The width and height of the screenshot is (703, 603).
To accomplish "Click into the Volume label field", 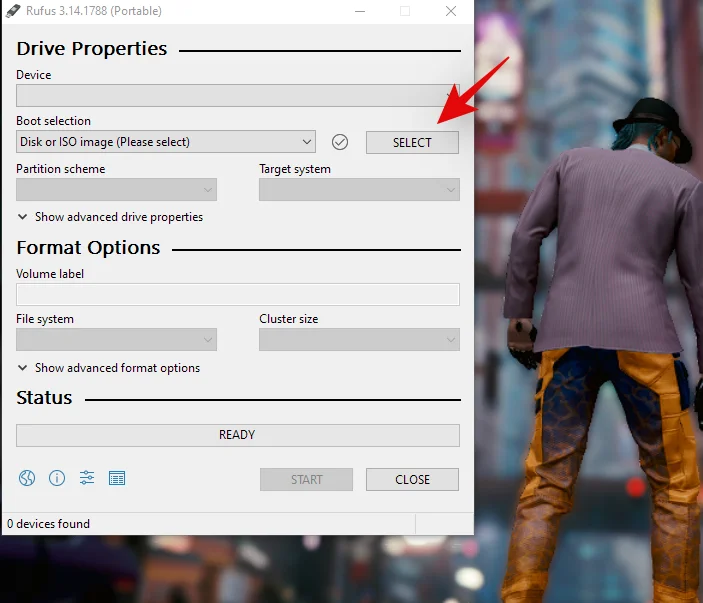I will (238, 295).
